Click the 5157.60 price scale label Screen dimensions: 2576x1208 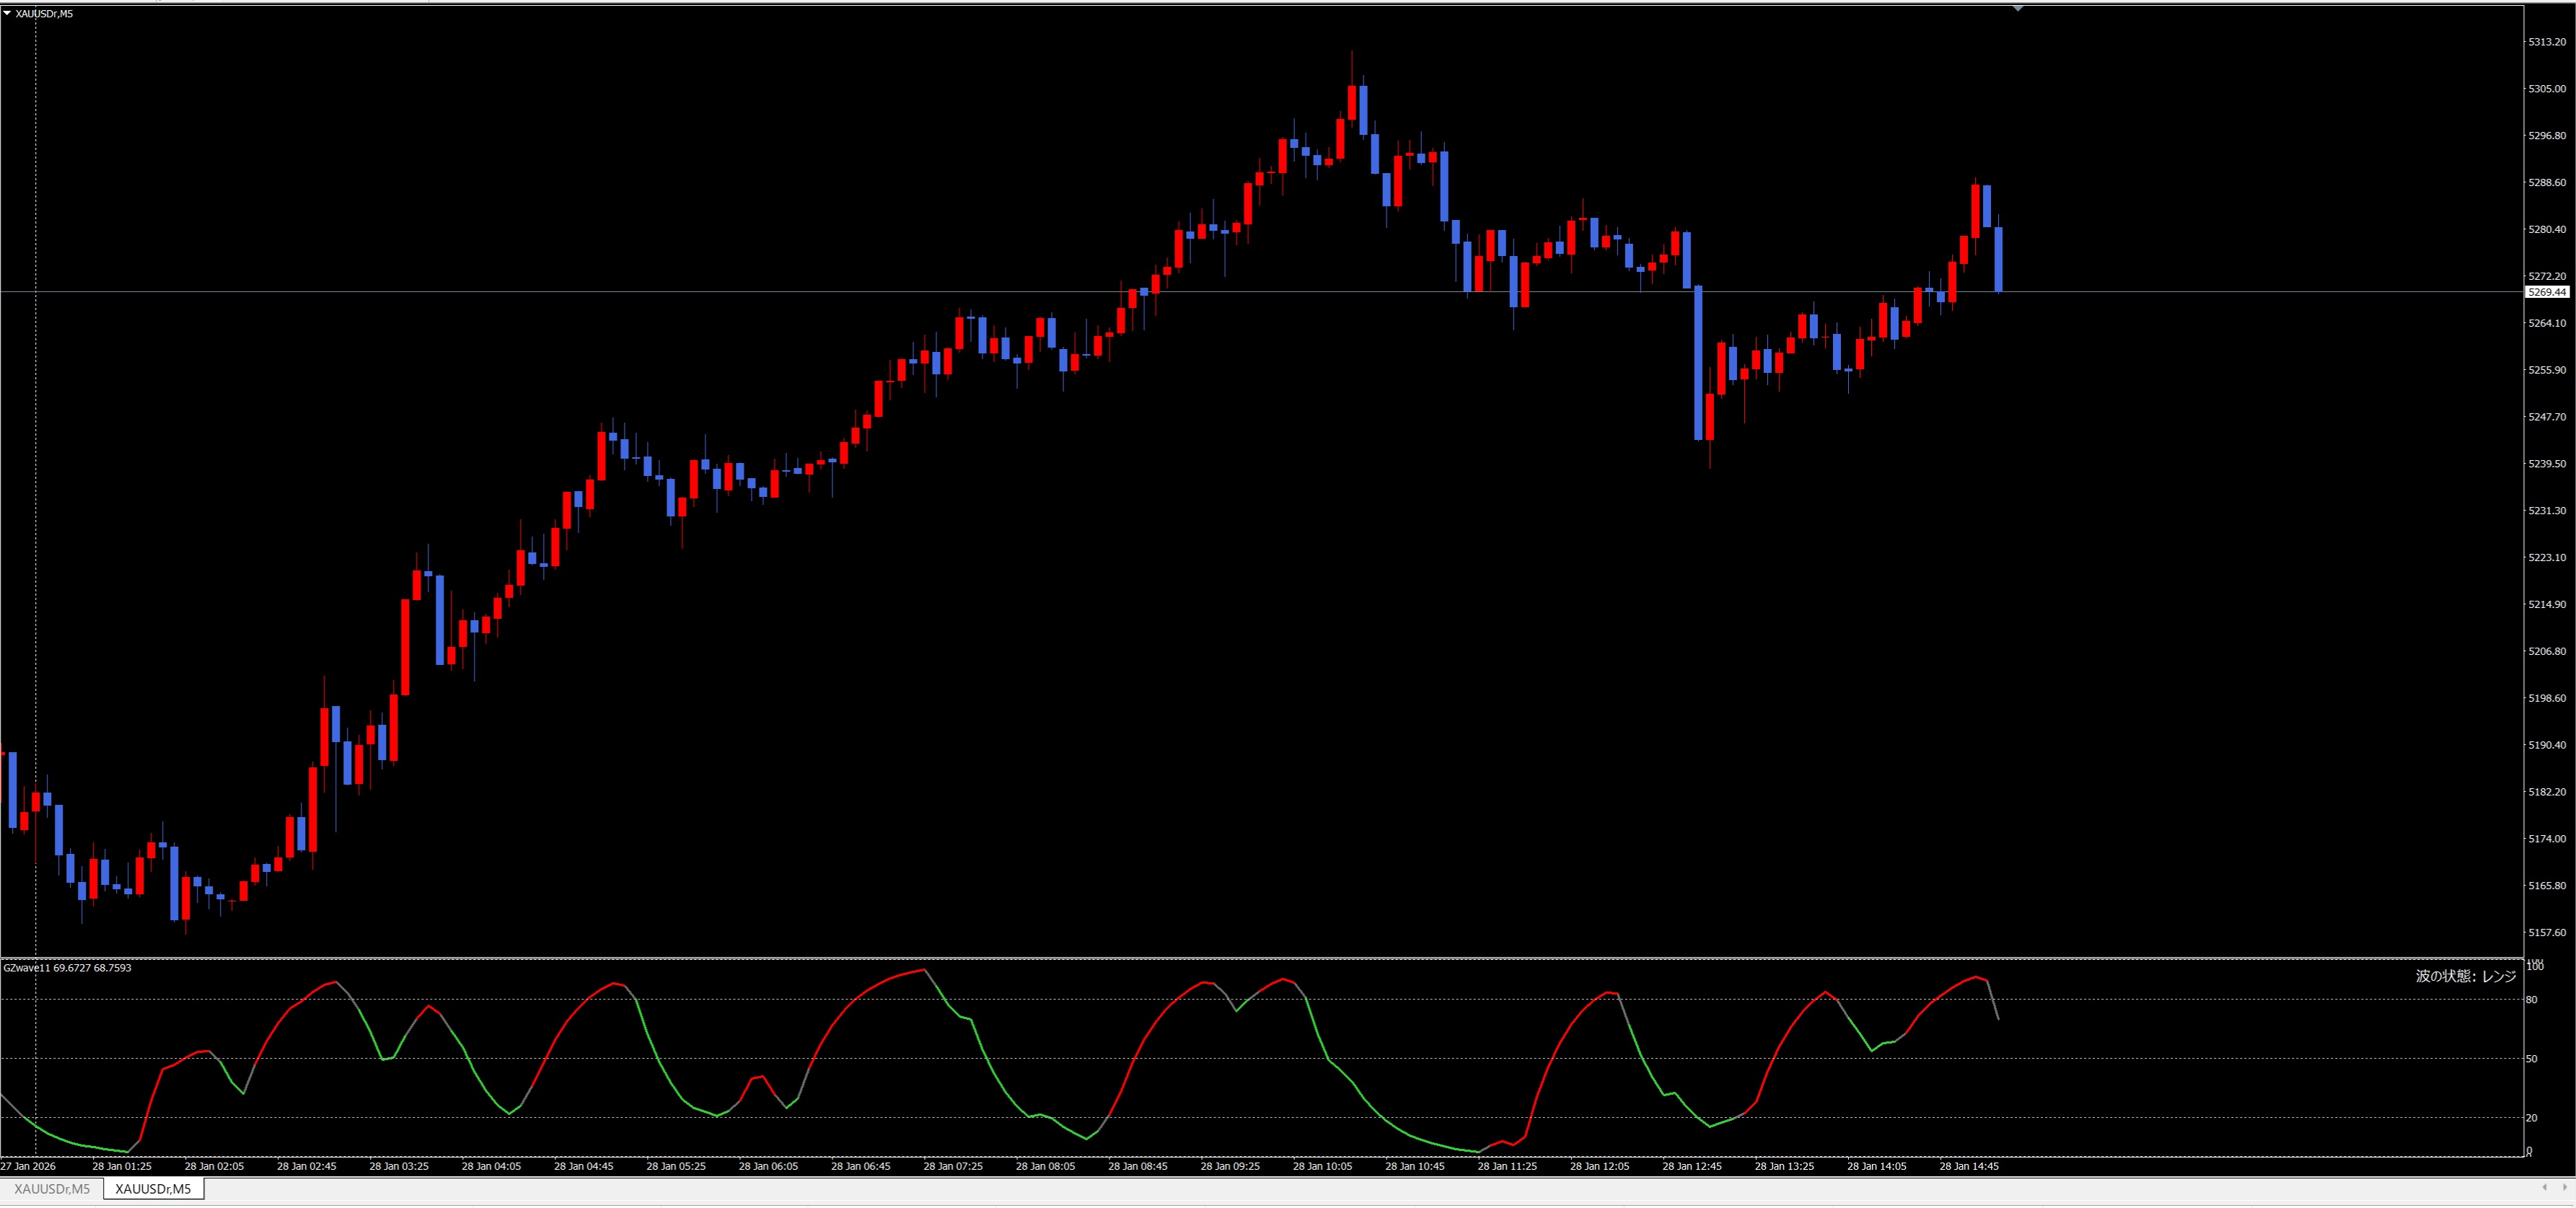(x=2546, y=933)
